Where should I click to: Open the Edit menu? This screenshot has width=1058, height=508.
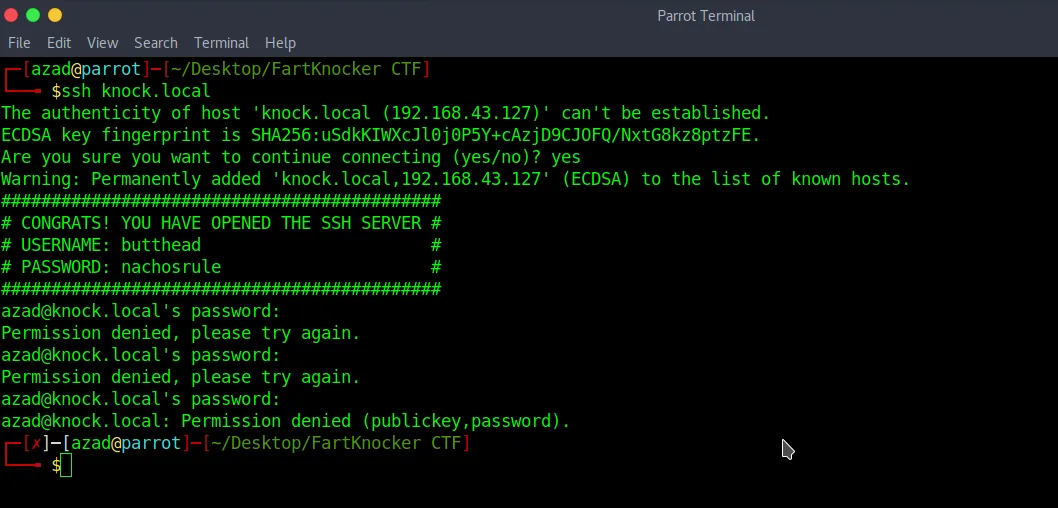point(59,43)
